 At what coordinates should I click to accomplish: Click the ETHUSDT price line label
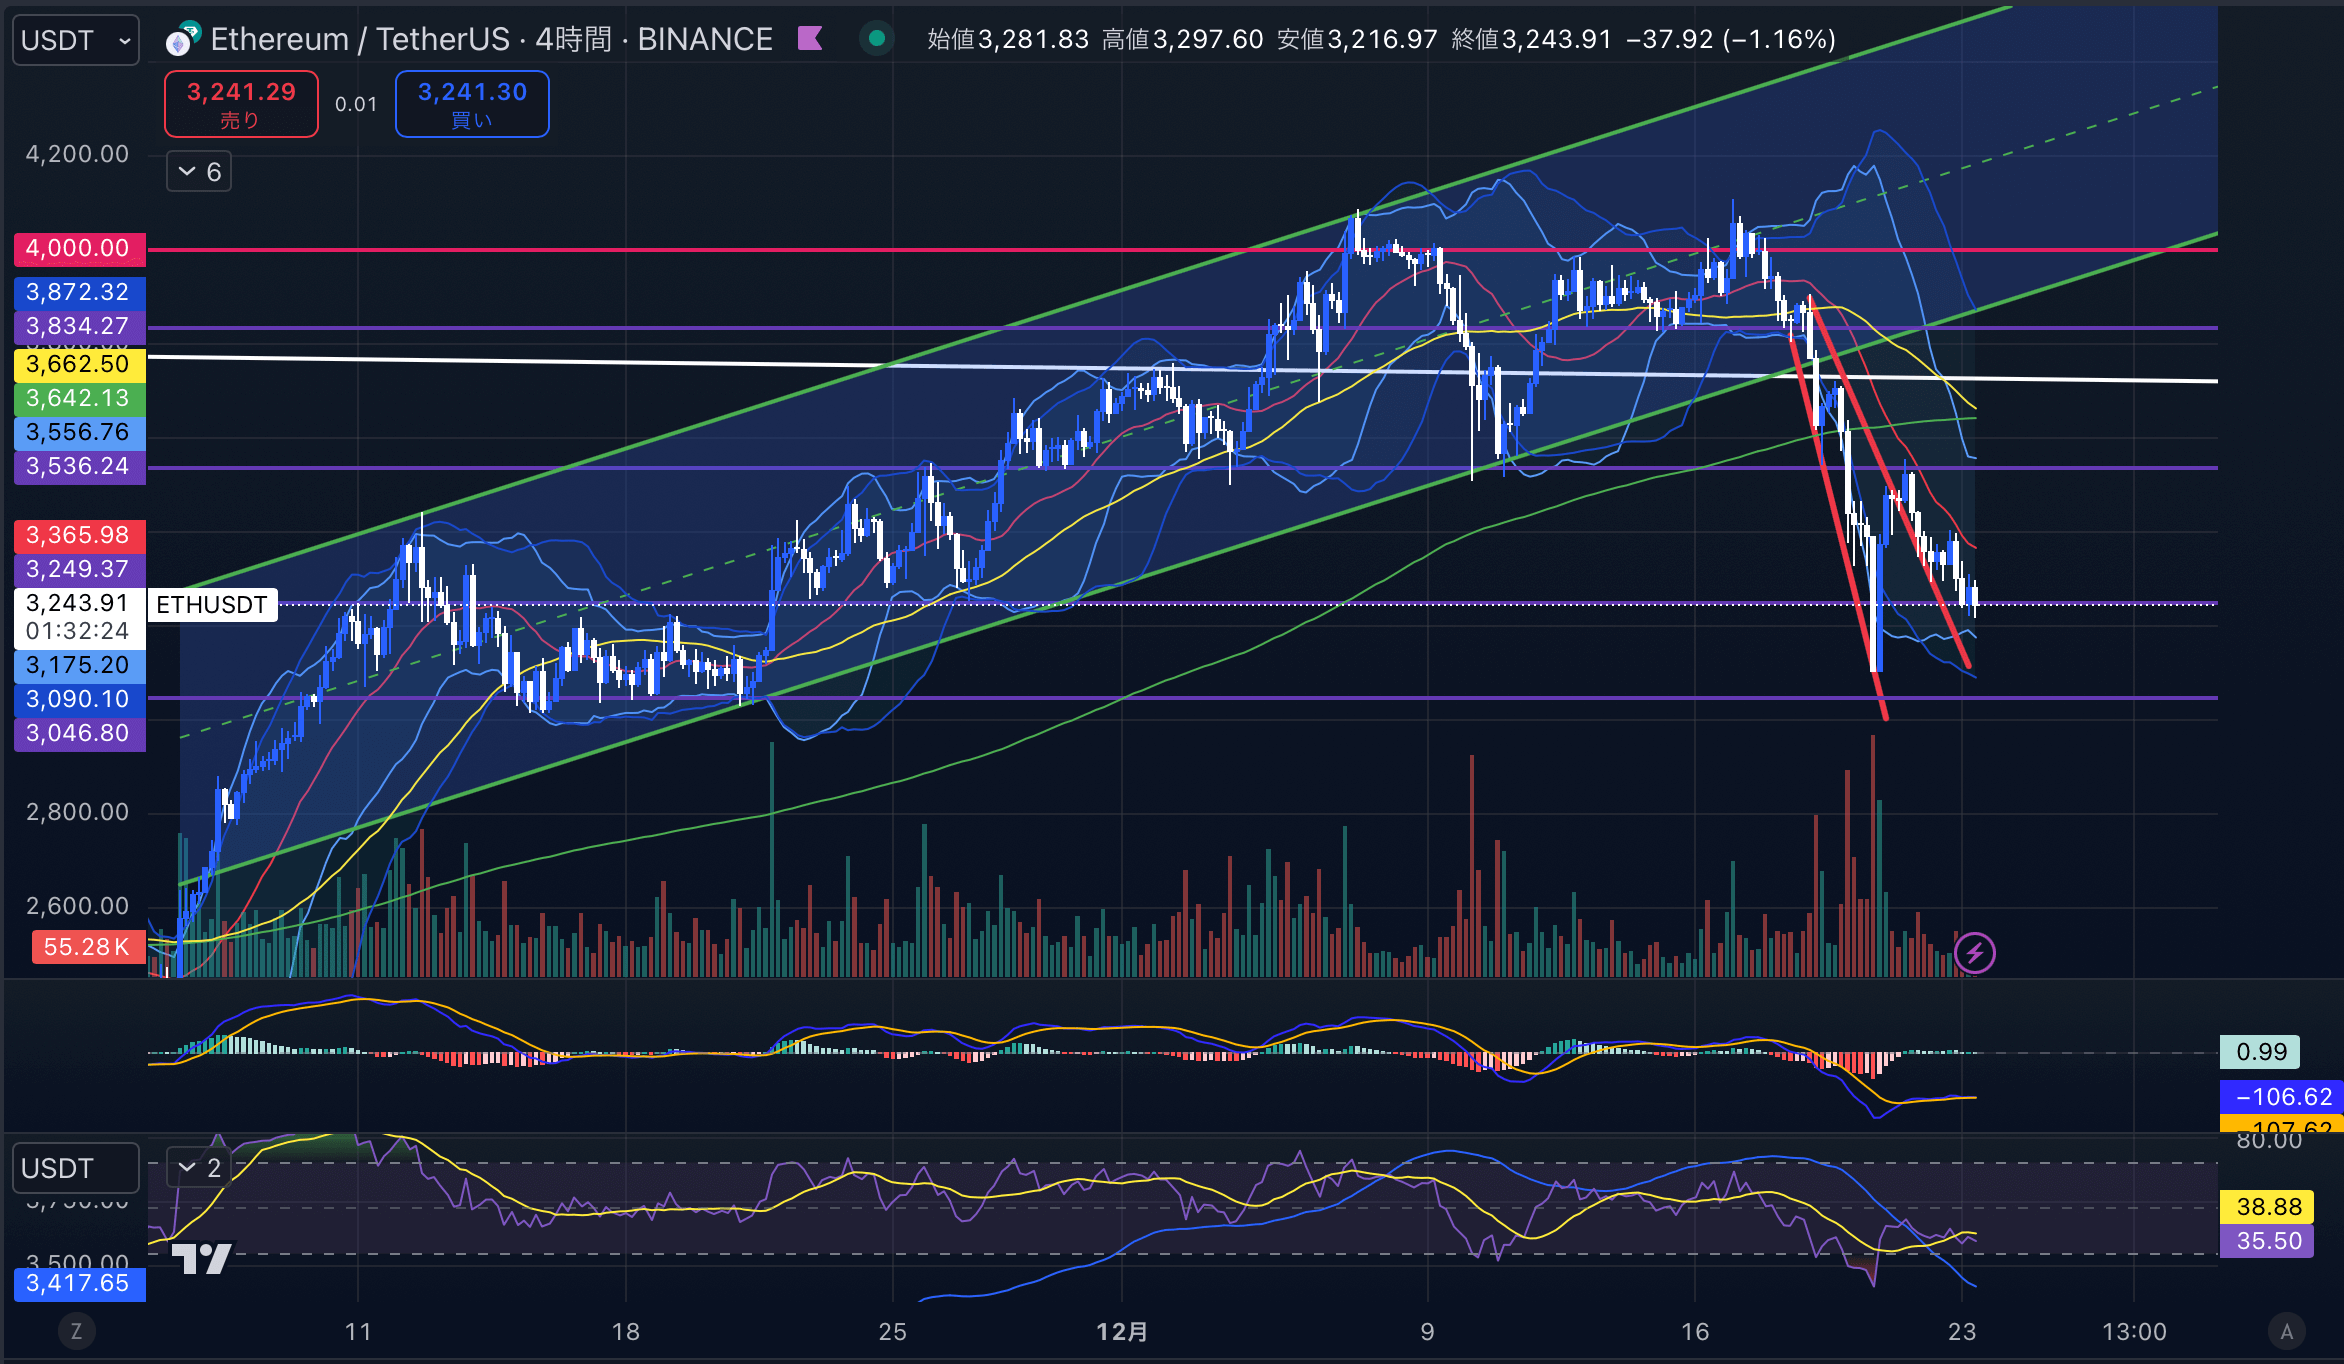(212, 605)
